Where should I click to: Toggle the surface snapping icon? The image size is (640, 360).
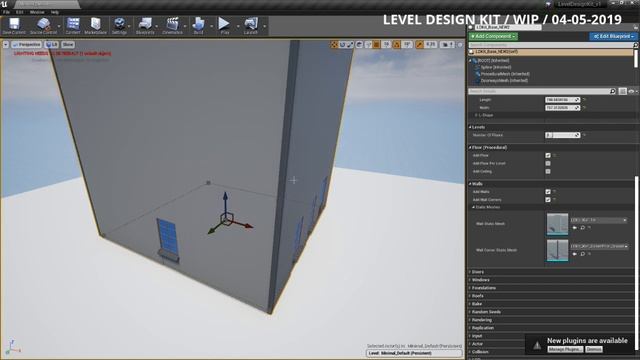[x=368, y=44]
